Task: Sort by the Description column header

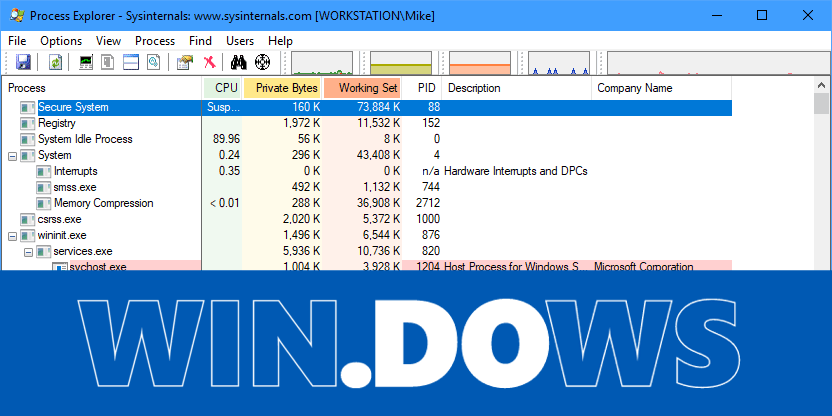Action: click(517, 88)
